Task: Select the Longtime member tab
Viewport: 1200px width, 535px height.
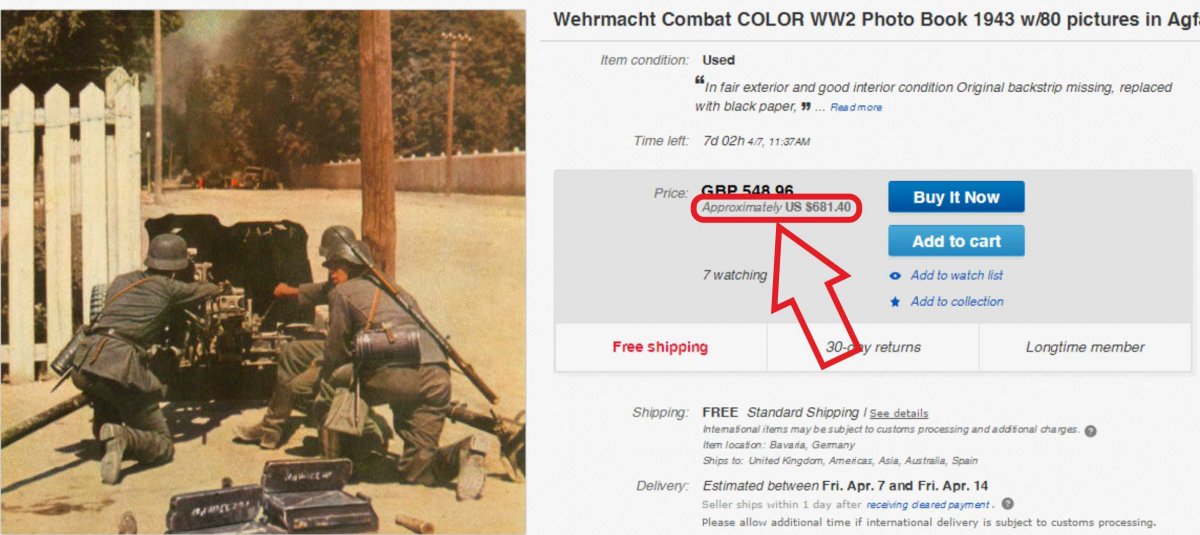Action: (1085, 347)
